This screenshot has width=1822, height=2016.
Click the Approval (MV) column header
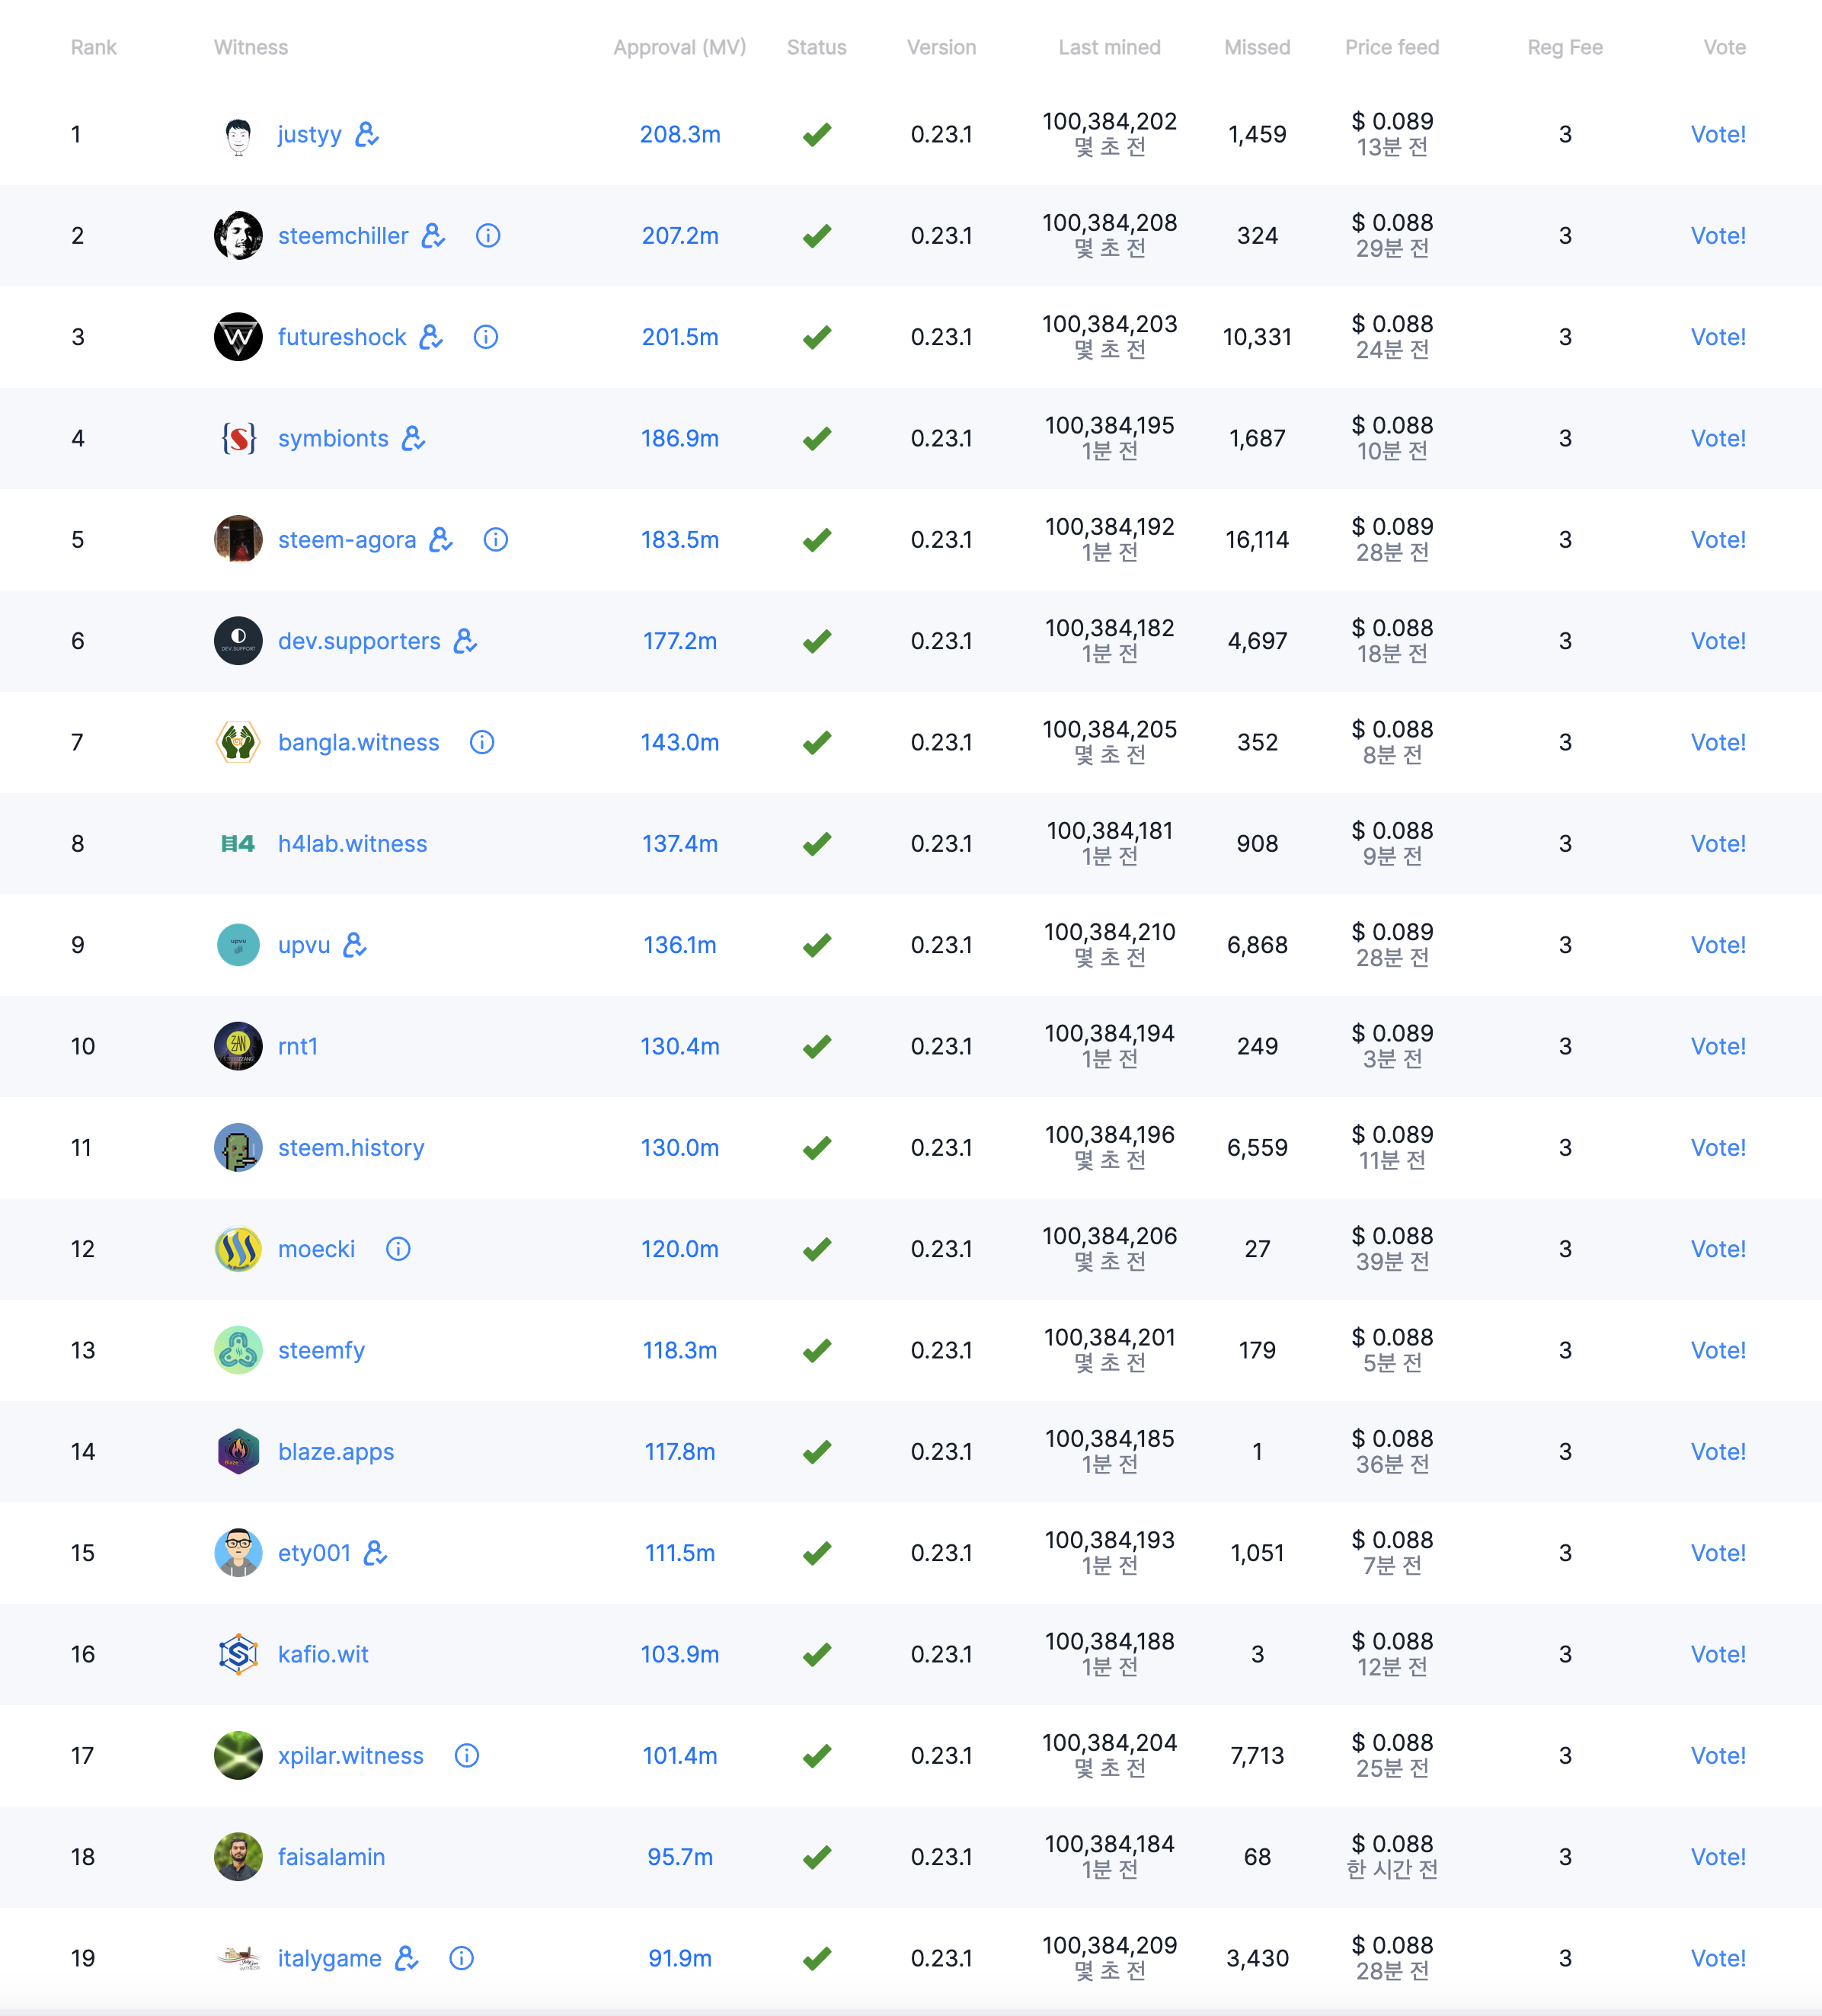[x=680, y=47]
